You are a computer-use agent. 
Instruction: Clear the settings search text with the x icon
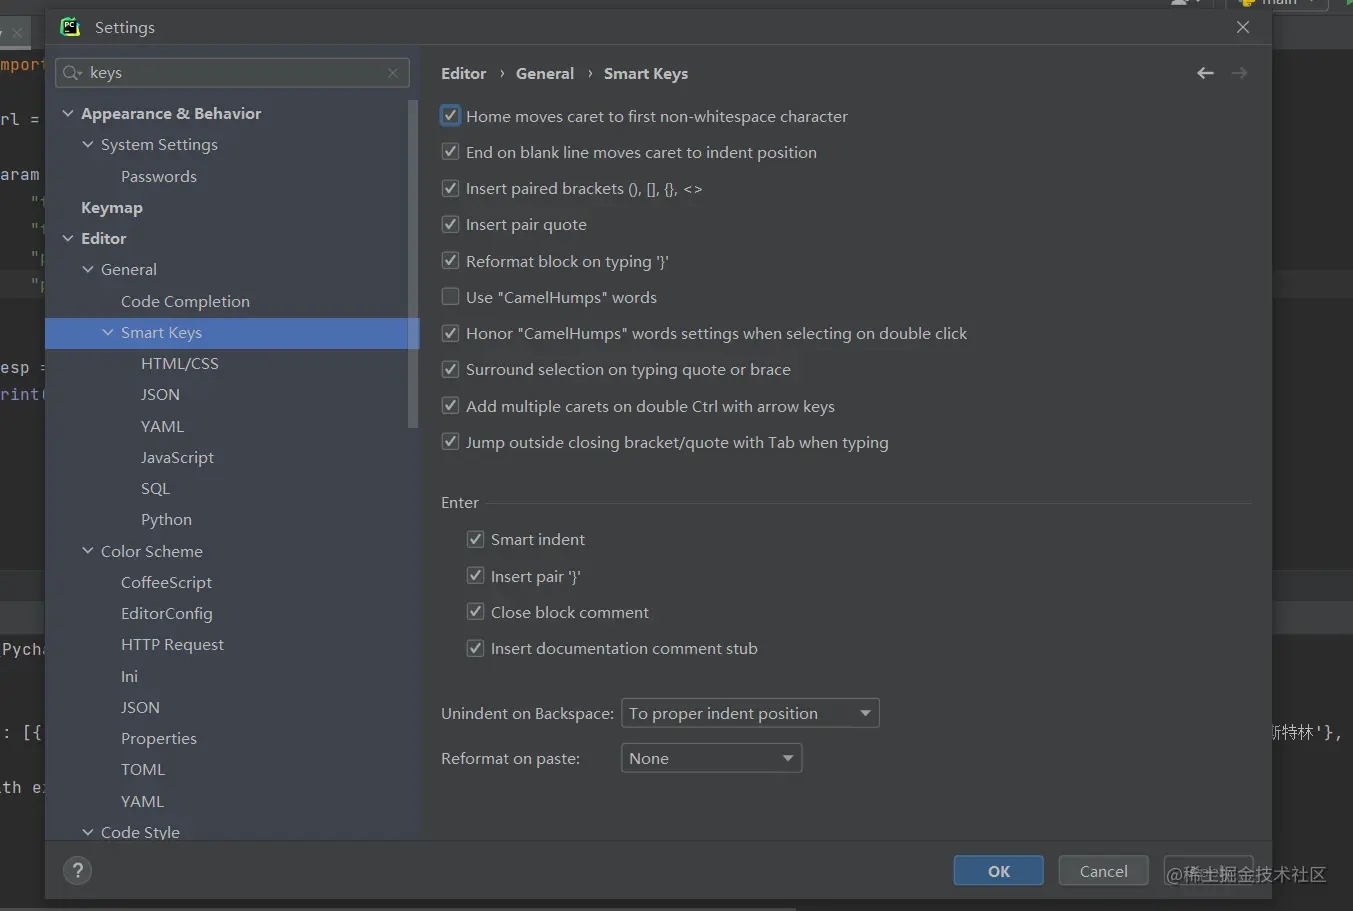(393, 73)
